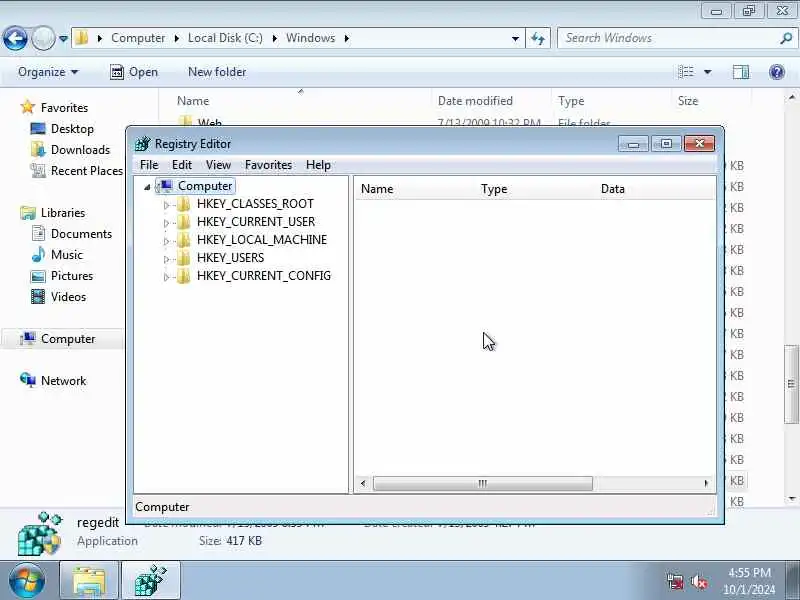Toggle the preview pane icon

(741, 72)
